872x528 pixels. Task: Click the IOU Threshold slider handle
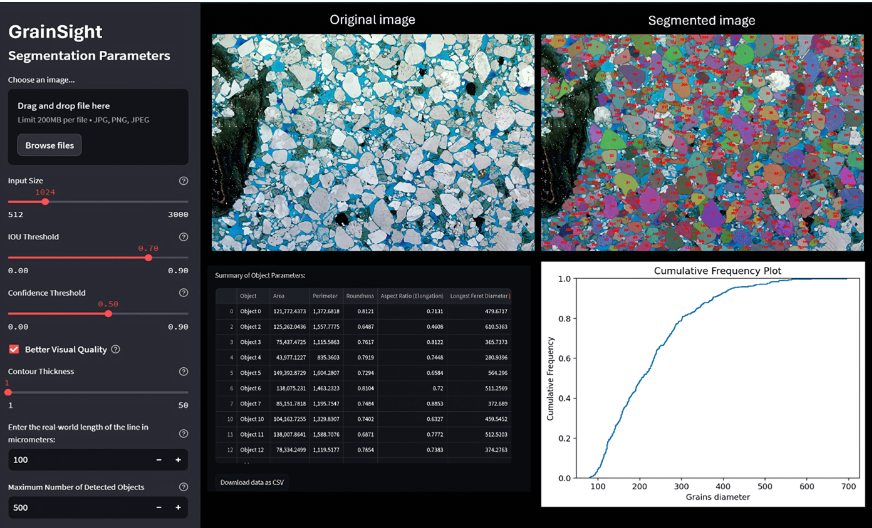click(148, 257)
